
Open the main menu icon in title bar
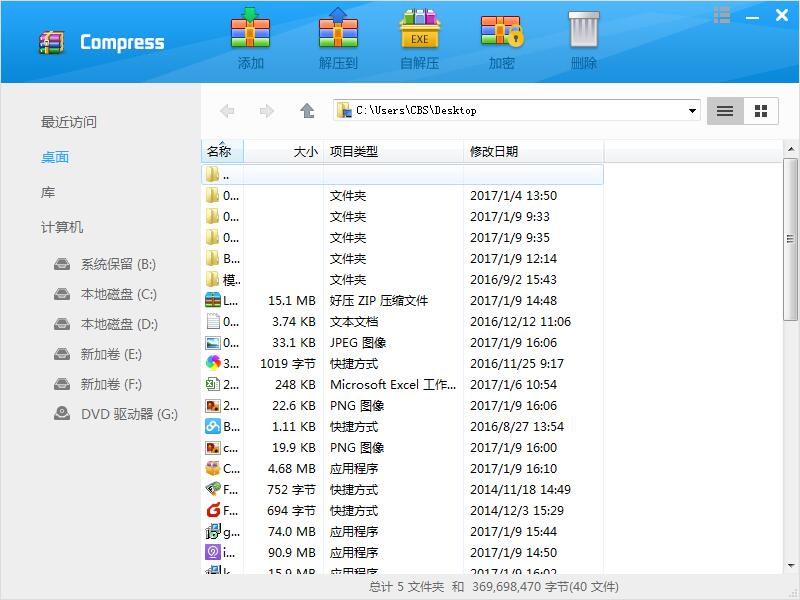(722, 15)
